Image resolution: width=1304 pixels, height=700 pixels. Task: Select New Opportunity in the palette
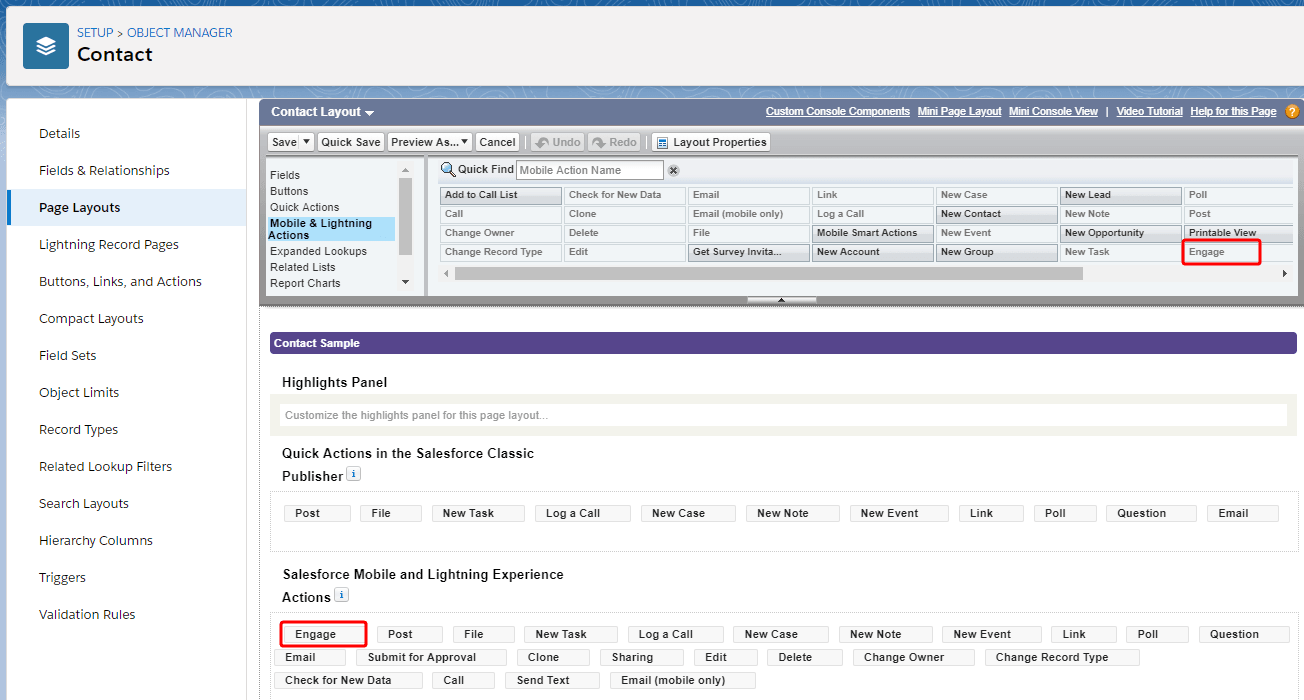1121,233
